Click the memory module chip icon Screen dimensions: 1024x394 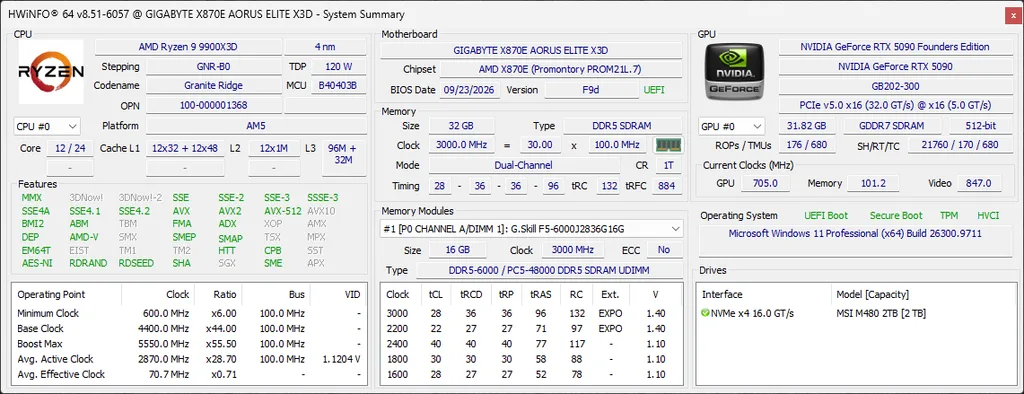tap(667, 145)
